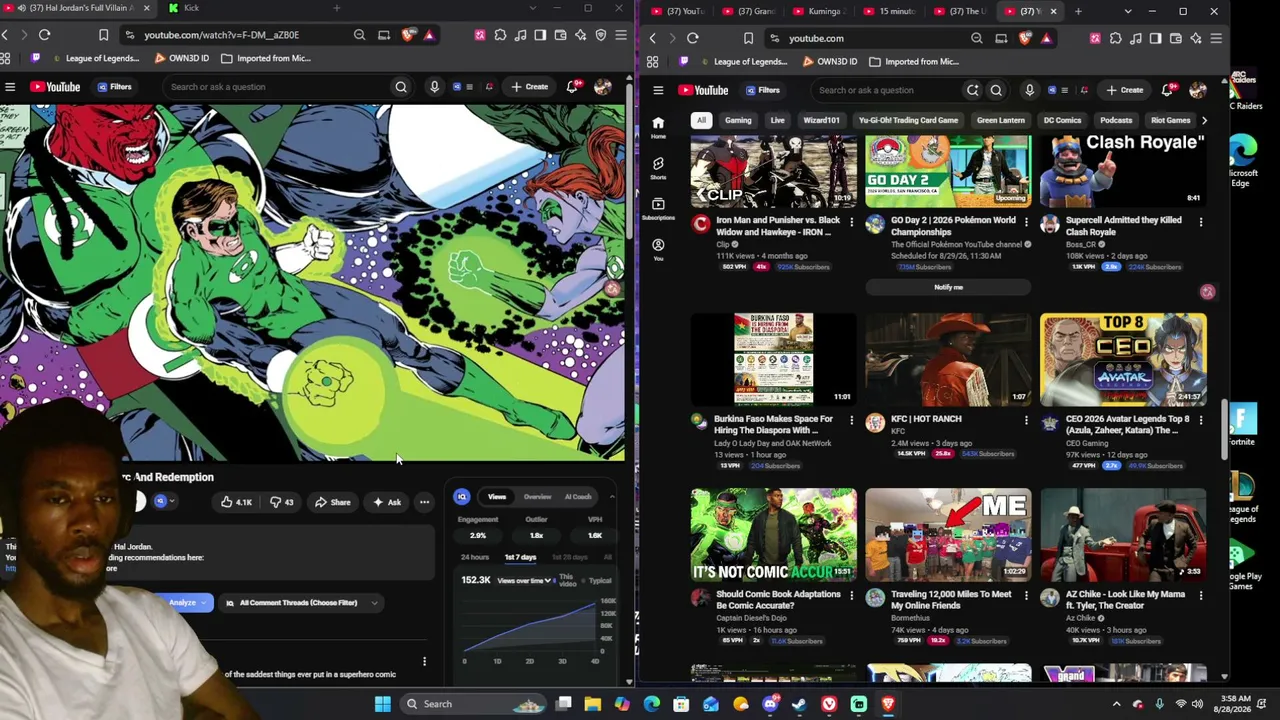
Task: Switch to the Views tab in the stats panel
Action: (x=497, y=497)
